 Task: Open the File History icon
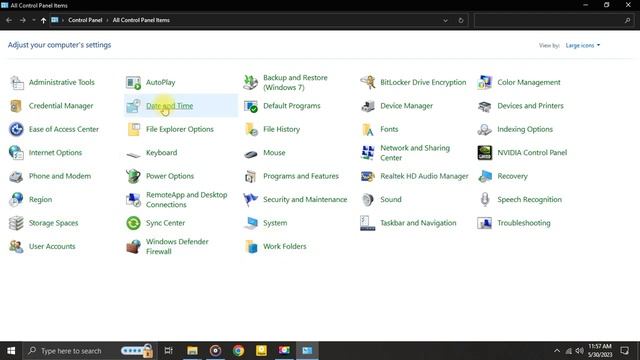[x=251, y=129]
